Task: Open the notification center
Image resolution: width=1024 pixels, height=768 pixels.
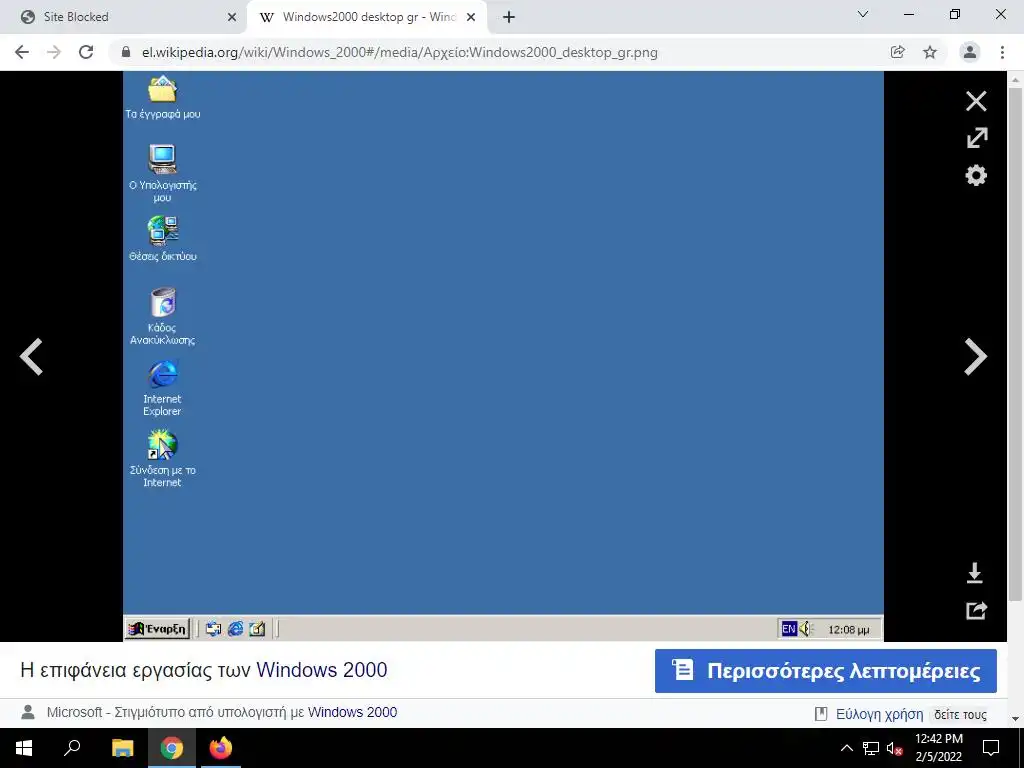Action: click(991, 748)
